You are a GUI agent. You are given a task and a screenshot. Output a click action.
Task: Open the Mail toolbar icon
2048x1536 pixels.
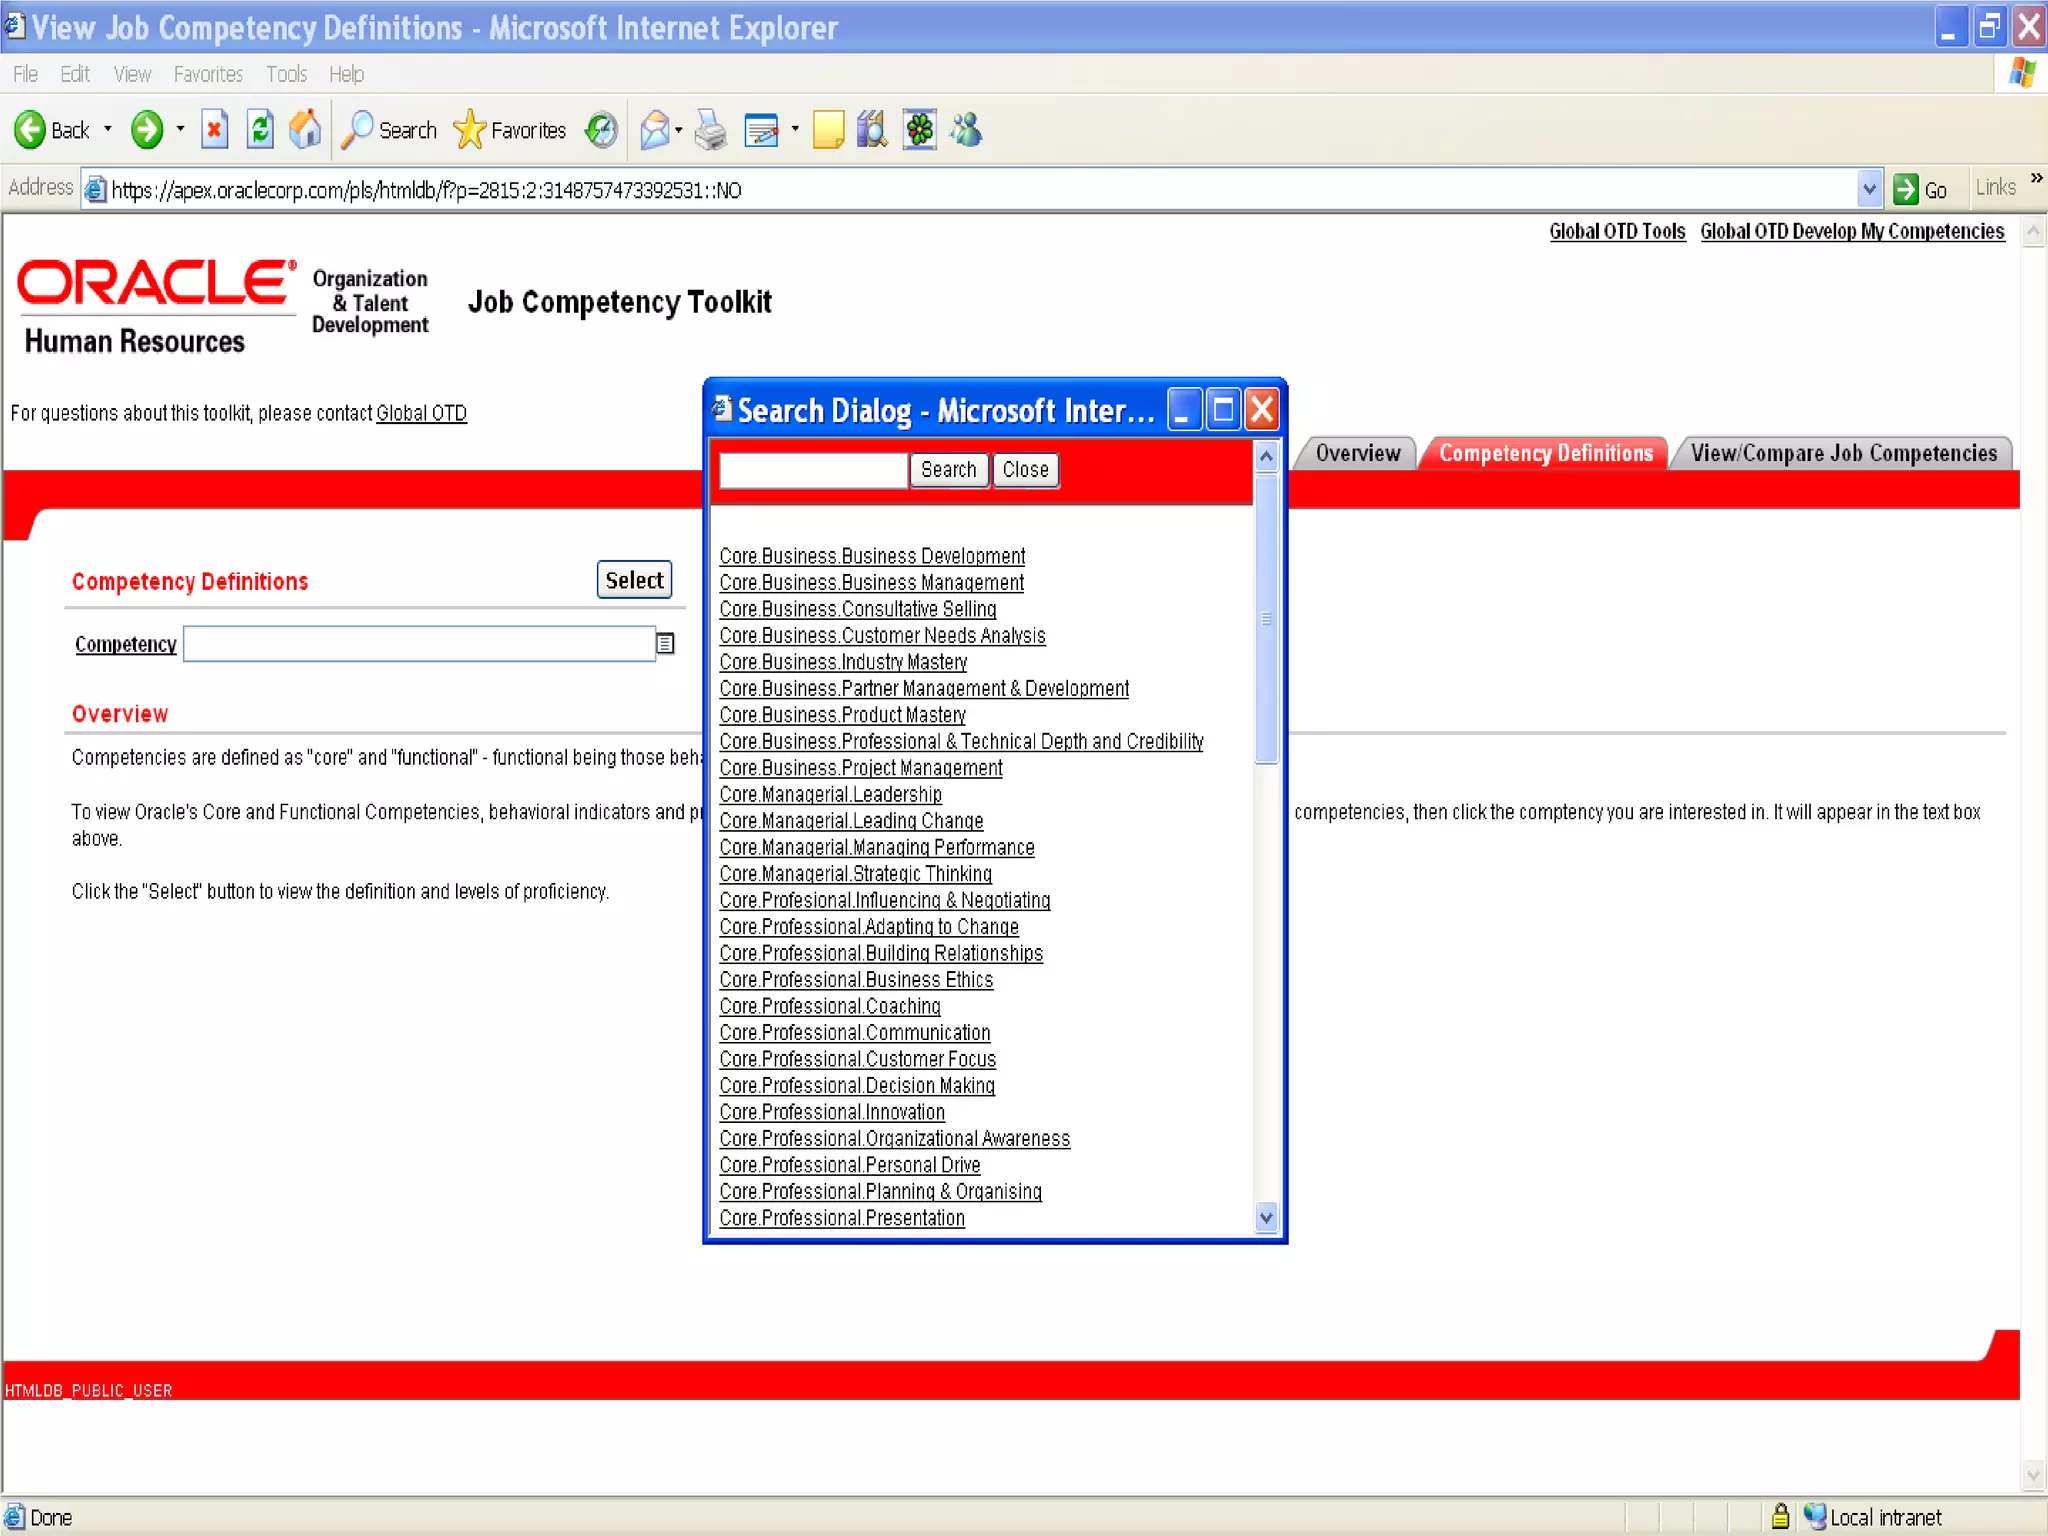(654, 130)
